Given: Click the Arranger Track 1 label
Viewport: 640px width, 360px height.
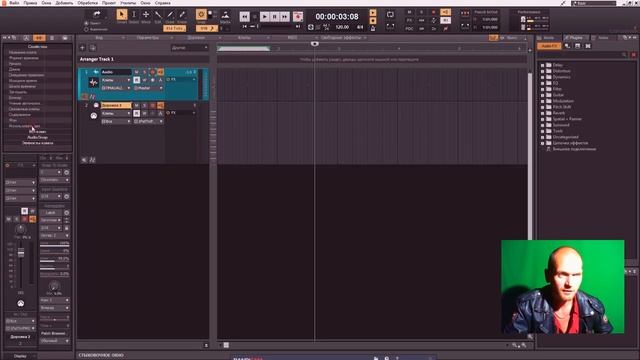Looking at the screenshot, I should pyautogui.click(x=97, y=59).
